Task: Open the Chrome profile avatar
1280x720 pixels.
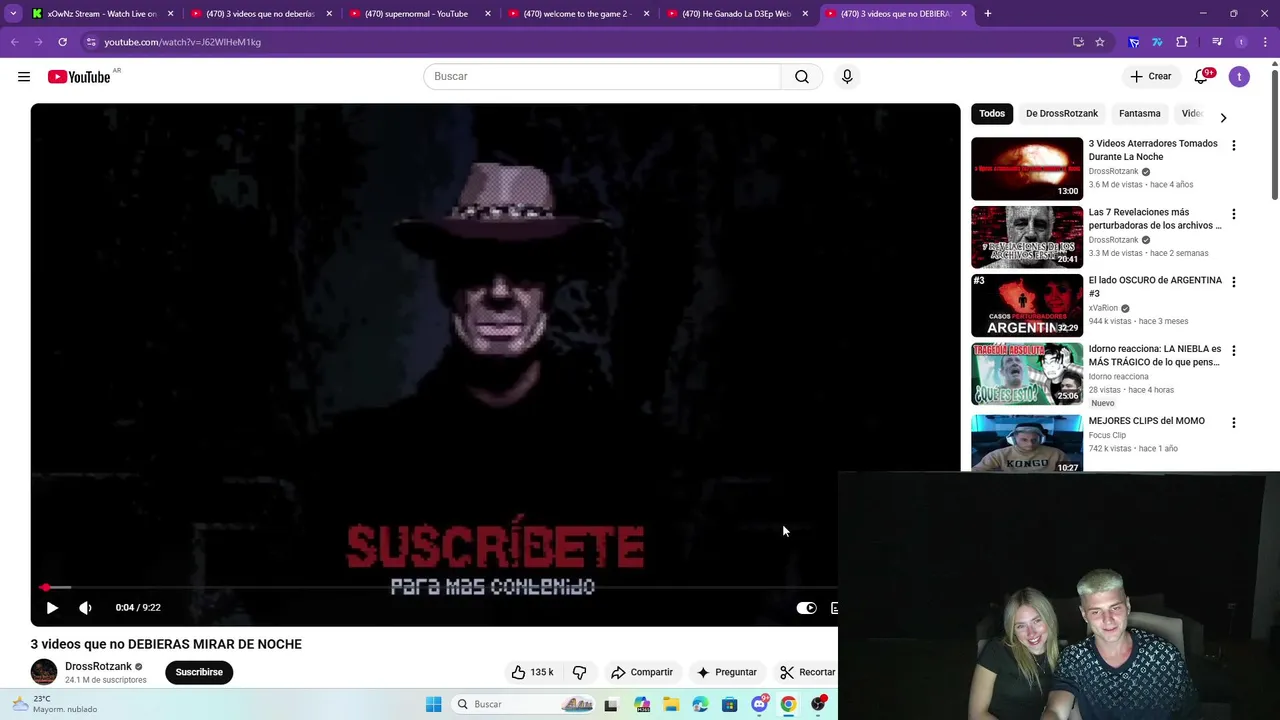Action: tap(1241, 42)
